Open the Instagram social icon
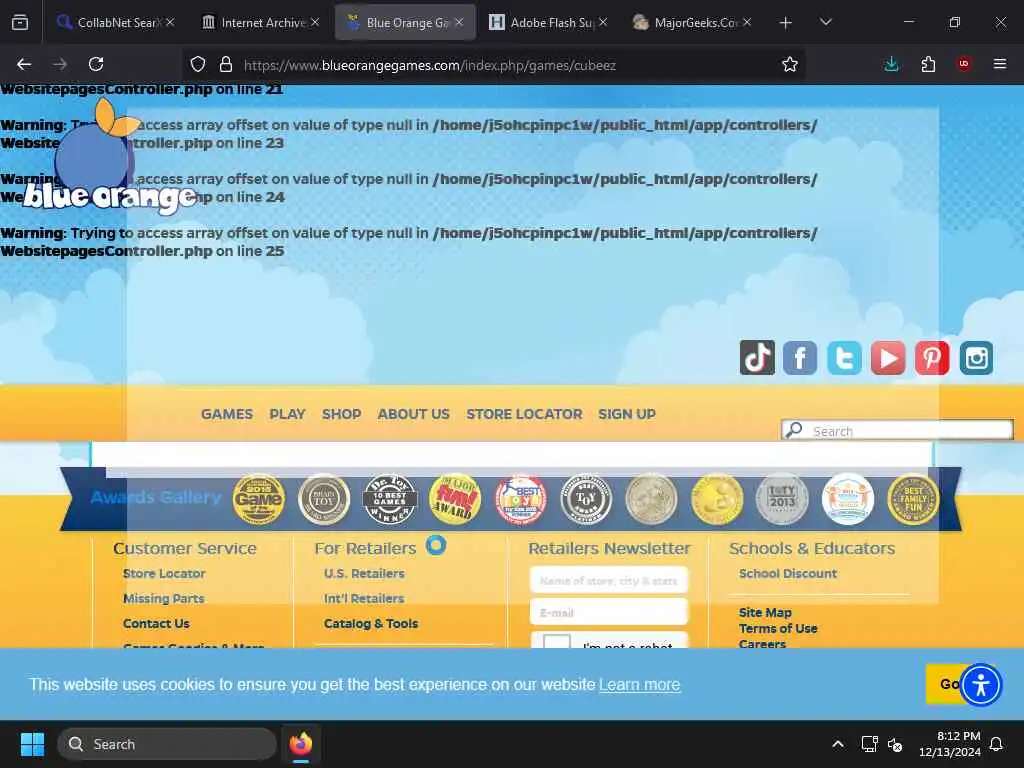The width and height of the screenshot is (1024, 768). coord(976,357)
